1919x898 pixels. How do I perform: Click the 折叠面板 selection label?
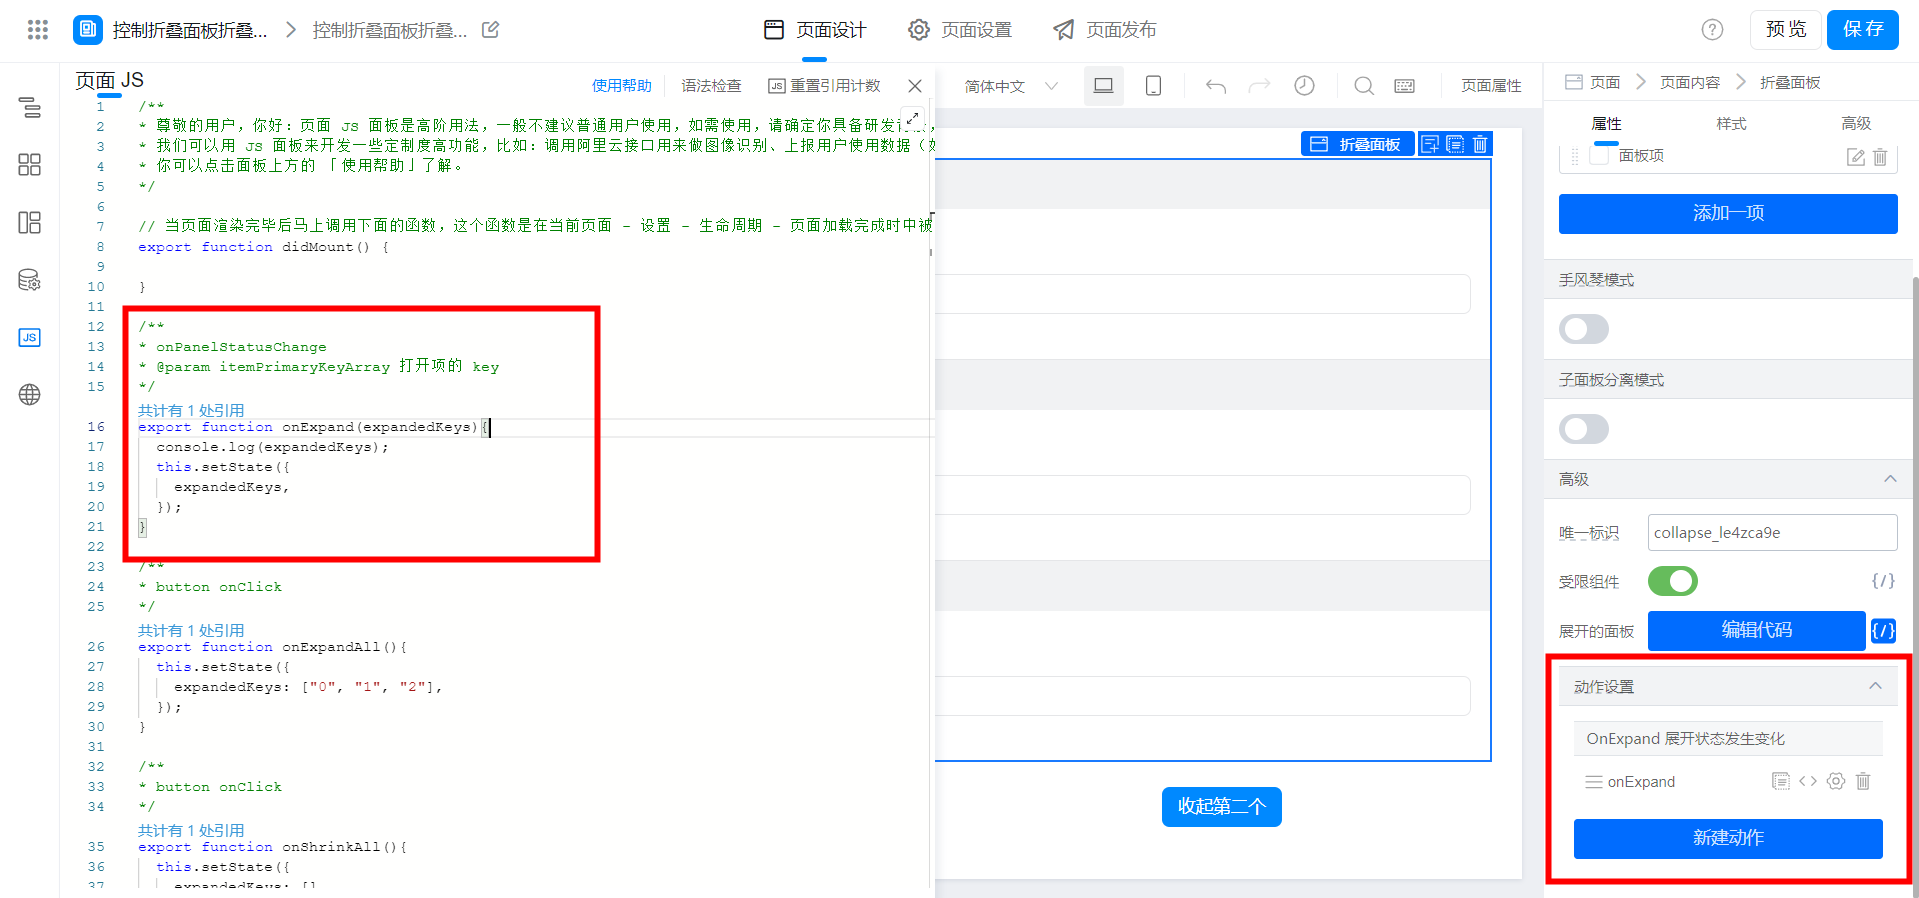pos(1357,144)
